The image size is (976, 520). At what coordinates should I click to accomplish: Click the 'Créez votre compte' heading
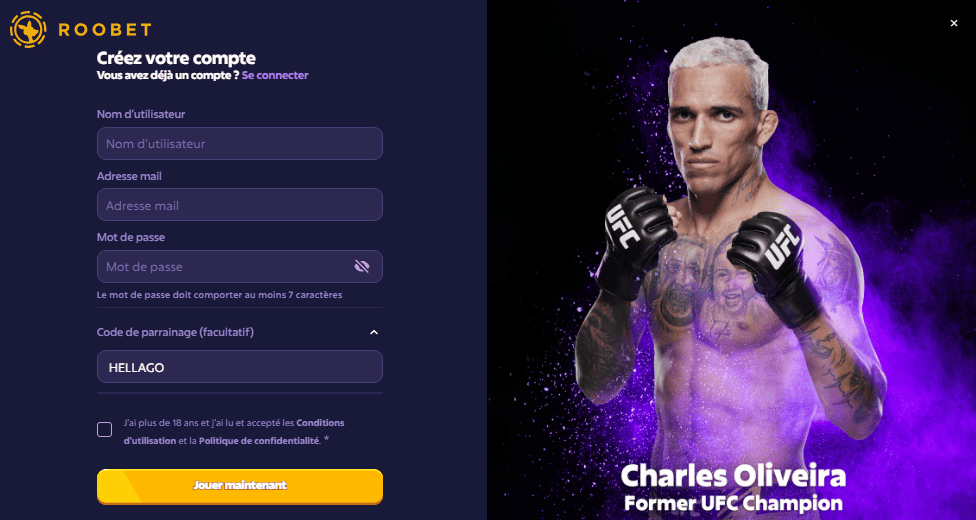[176, 58]
